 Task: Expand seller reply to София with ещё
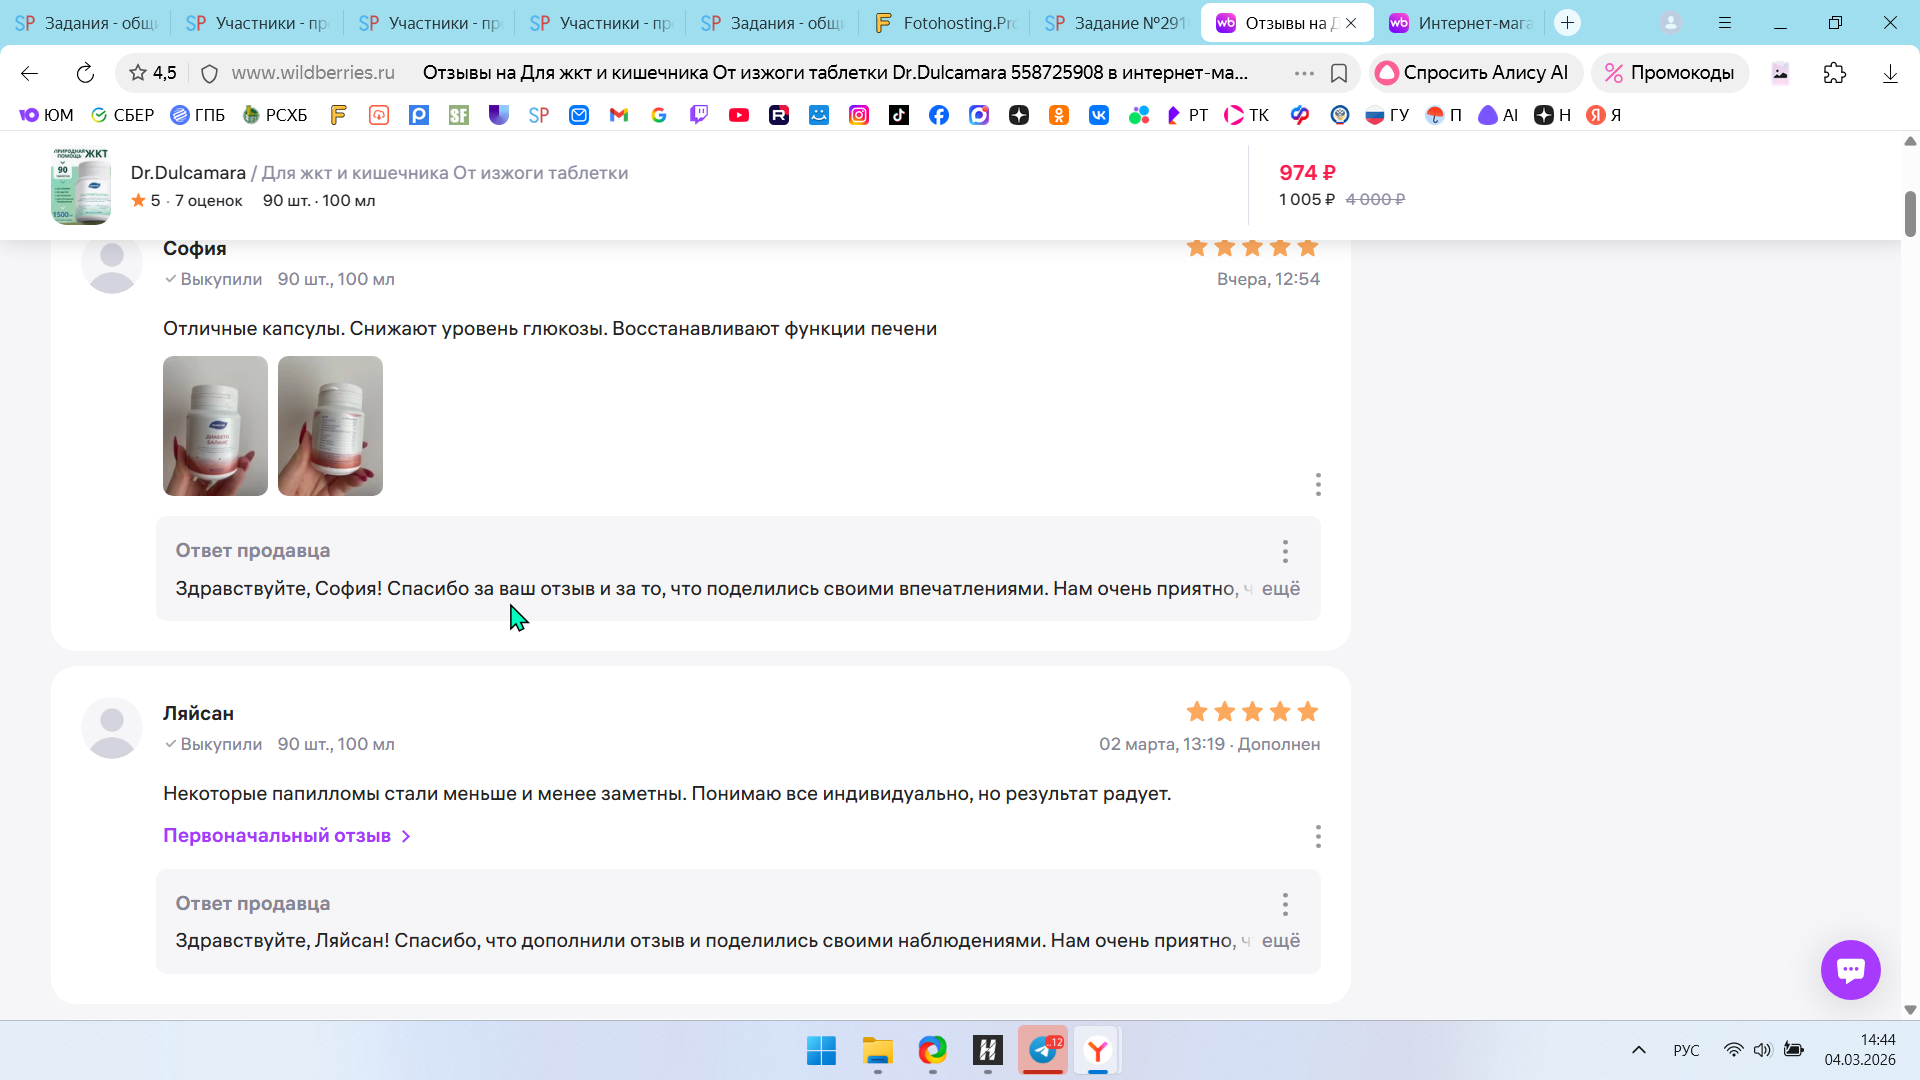1280,589
